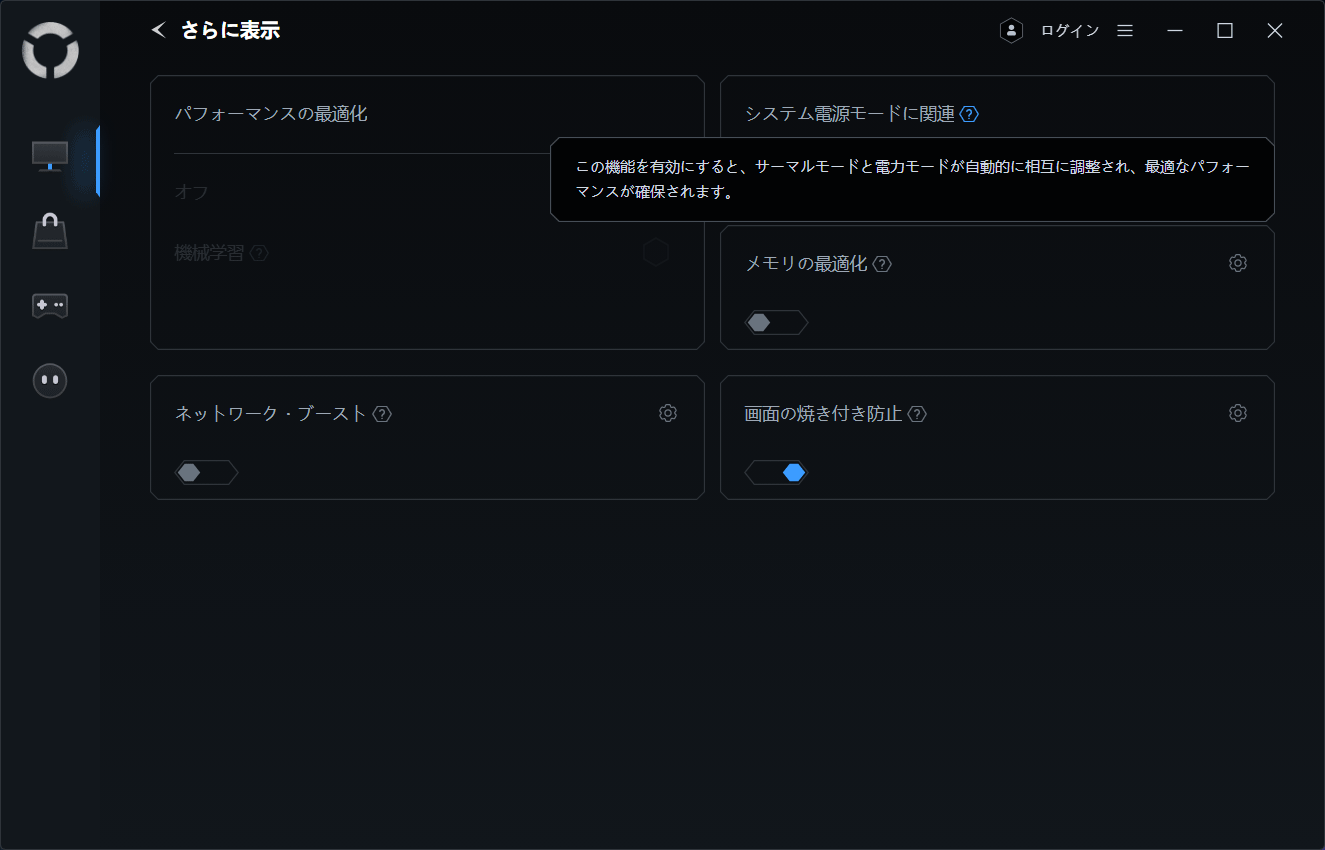Screen dimensions: 1325x850
Task: Open the game controller page in sidebar
Action: point(50,305)
